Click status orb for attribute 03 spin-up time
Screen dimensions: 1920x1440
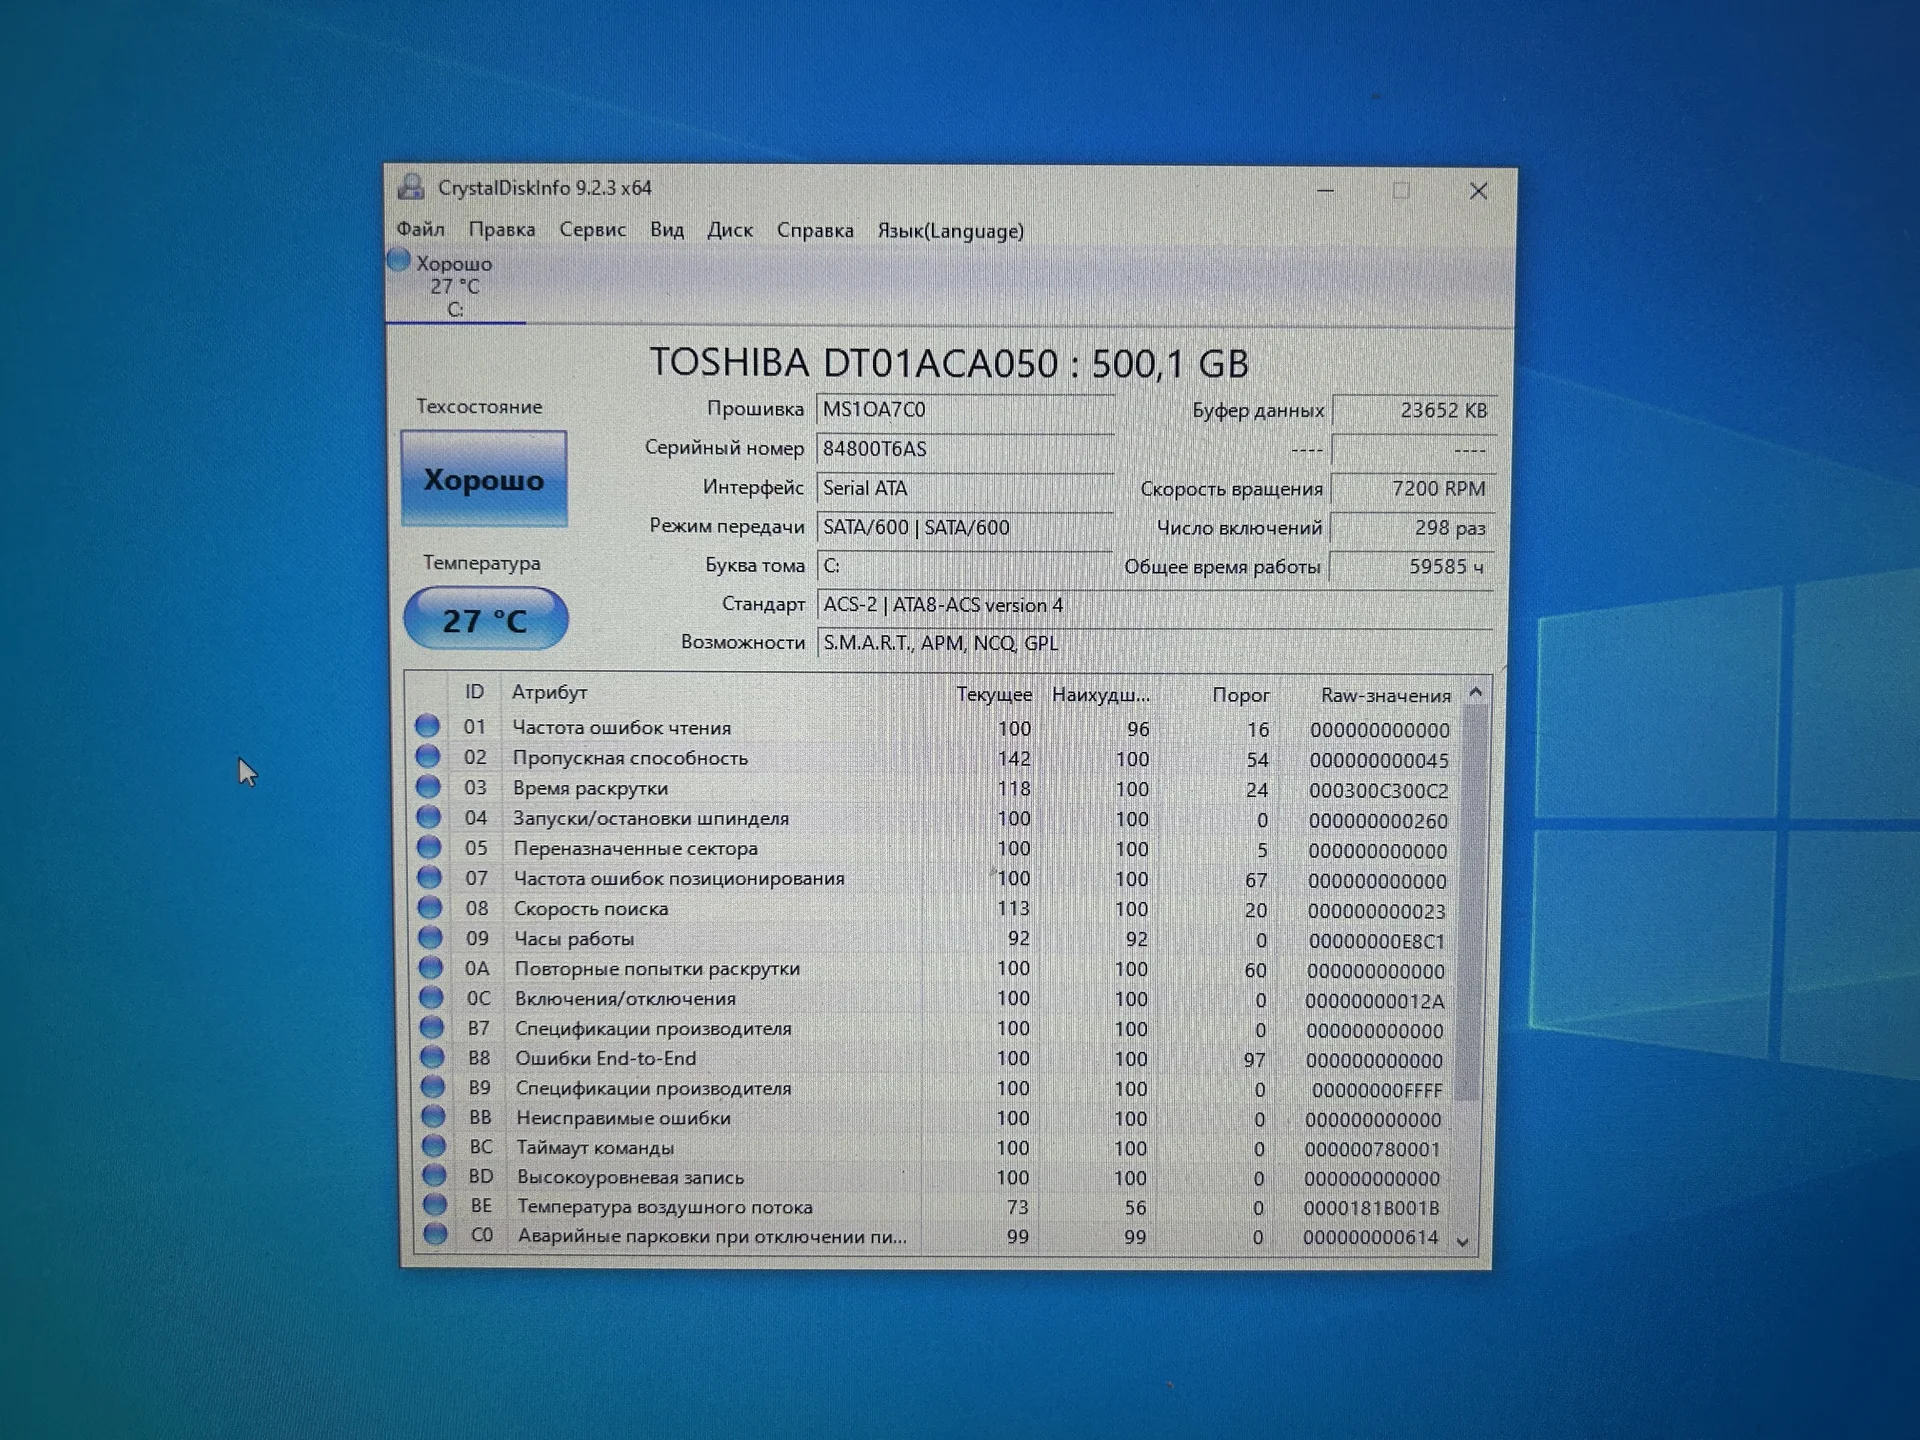pos(429,786)
